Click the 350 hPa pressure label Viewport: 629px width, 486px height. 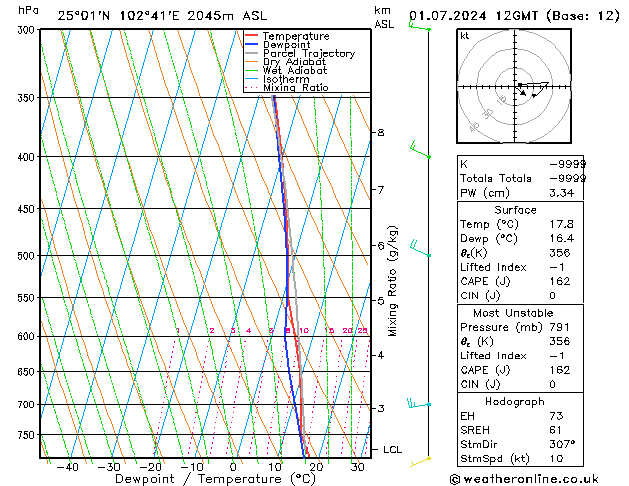[x=28, y=98]
